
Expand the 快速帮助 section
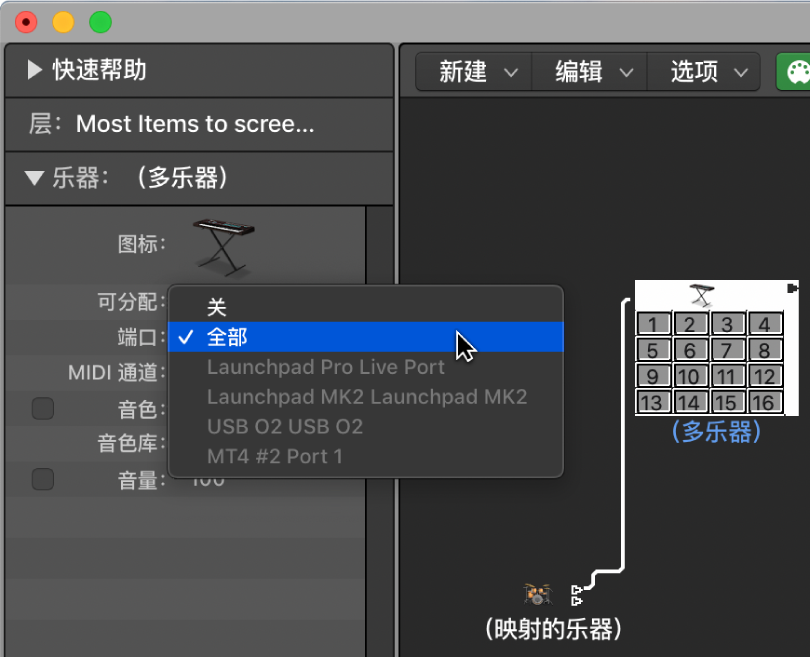tap(31, 70)
